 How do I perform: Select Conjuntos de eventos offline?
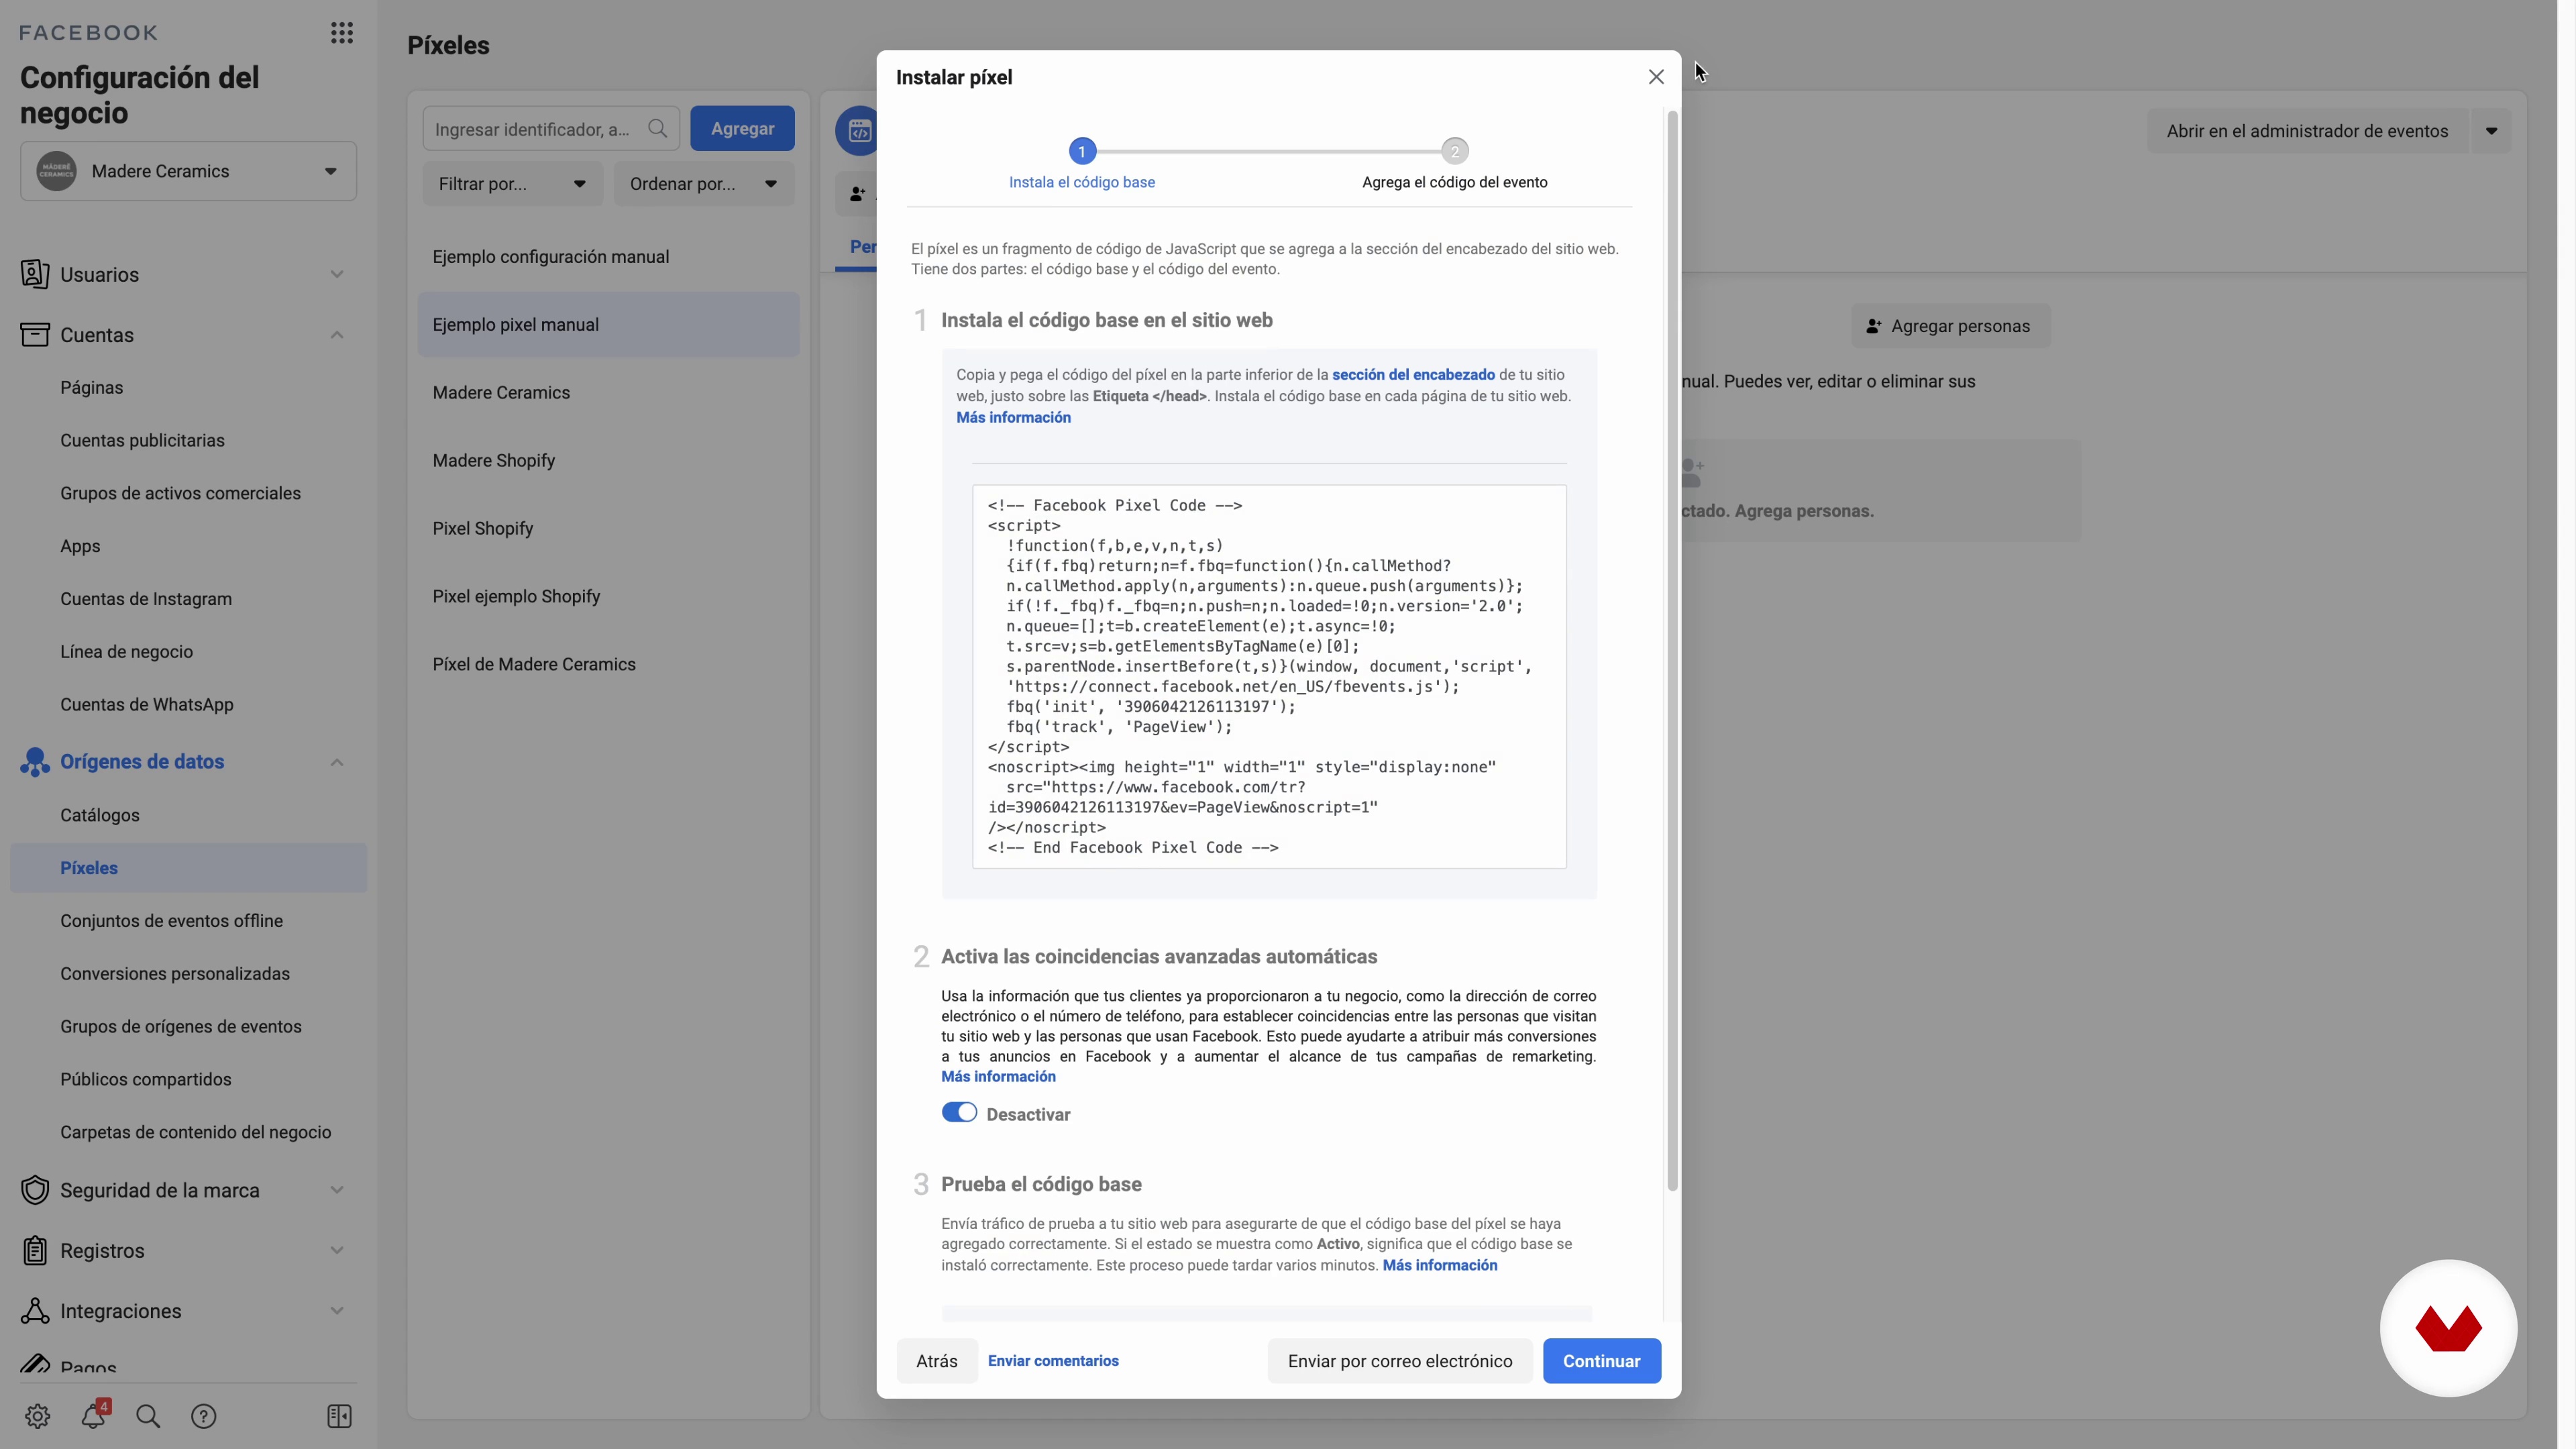click(x=171, y=921)
